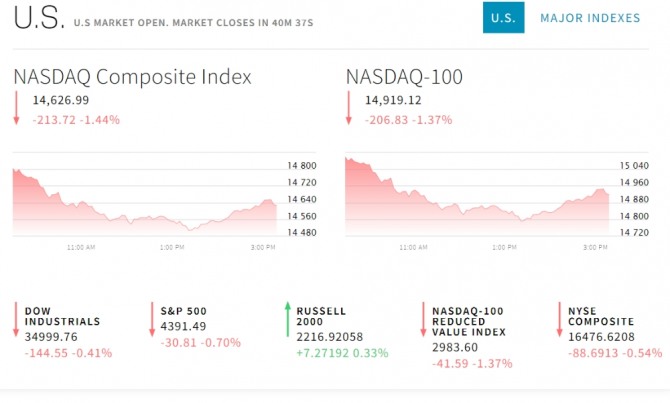Click the NASDAQ-100 red down arrow
The image size is (670, 403).
click(x=349, y=108)
